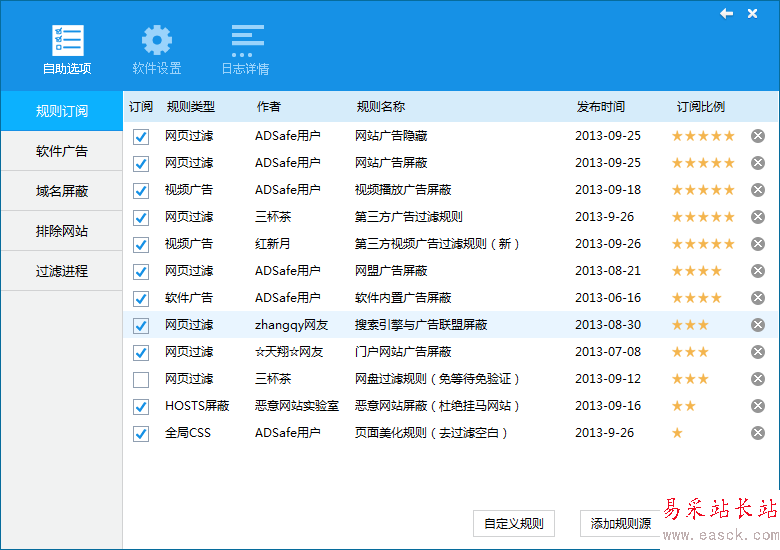Sort by 规则类型 column header

(x=191, y=106)
